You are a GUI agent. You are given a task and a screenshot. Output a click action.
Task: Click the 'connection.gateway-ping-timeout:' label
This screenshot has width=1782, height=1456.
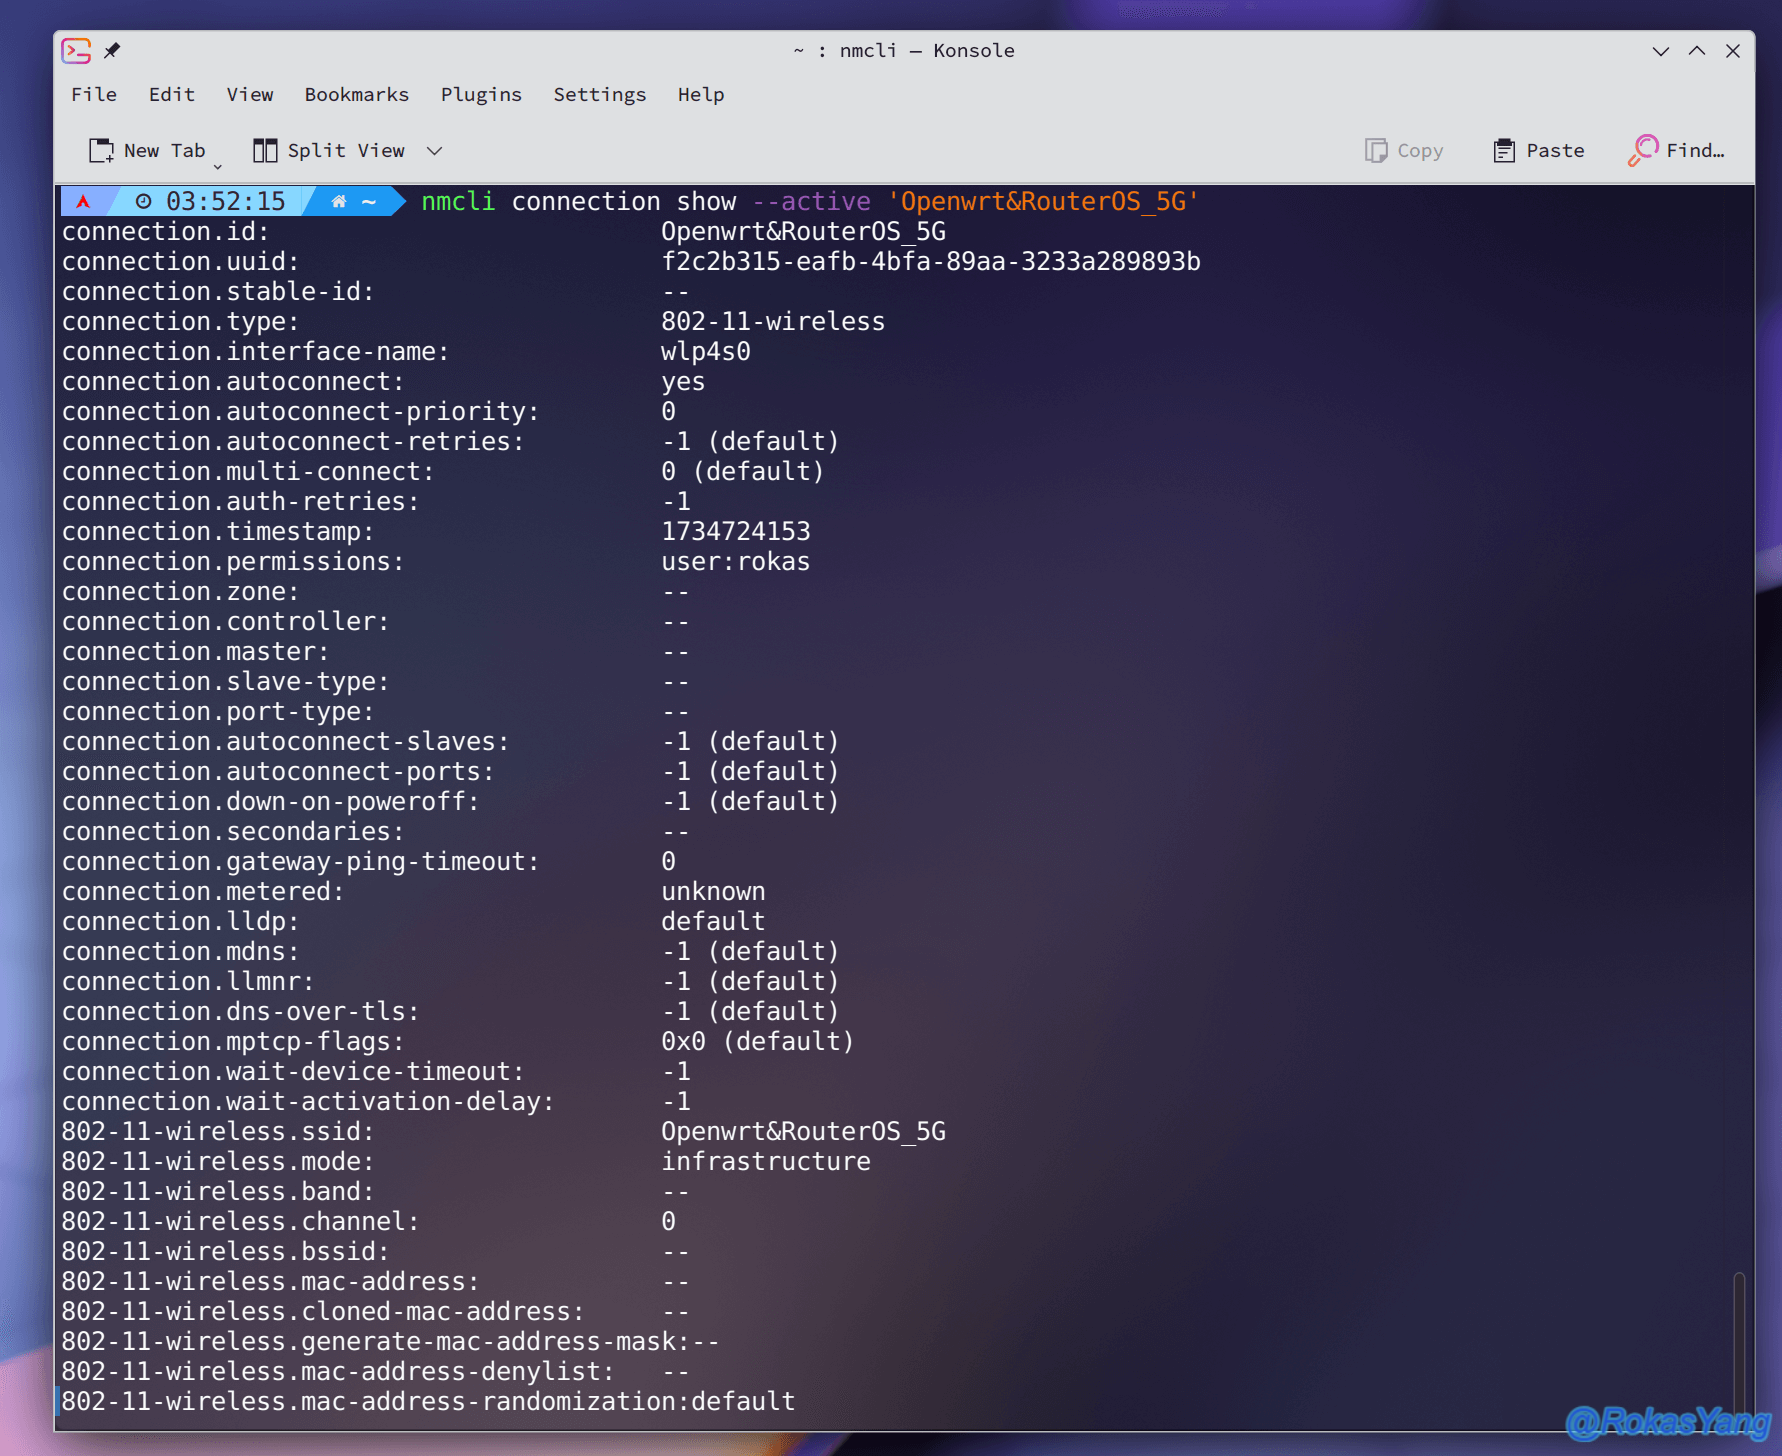pyautogui.click(x=301, y=861)
